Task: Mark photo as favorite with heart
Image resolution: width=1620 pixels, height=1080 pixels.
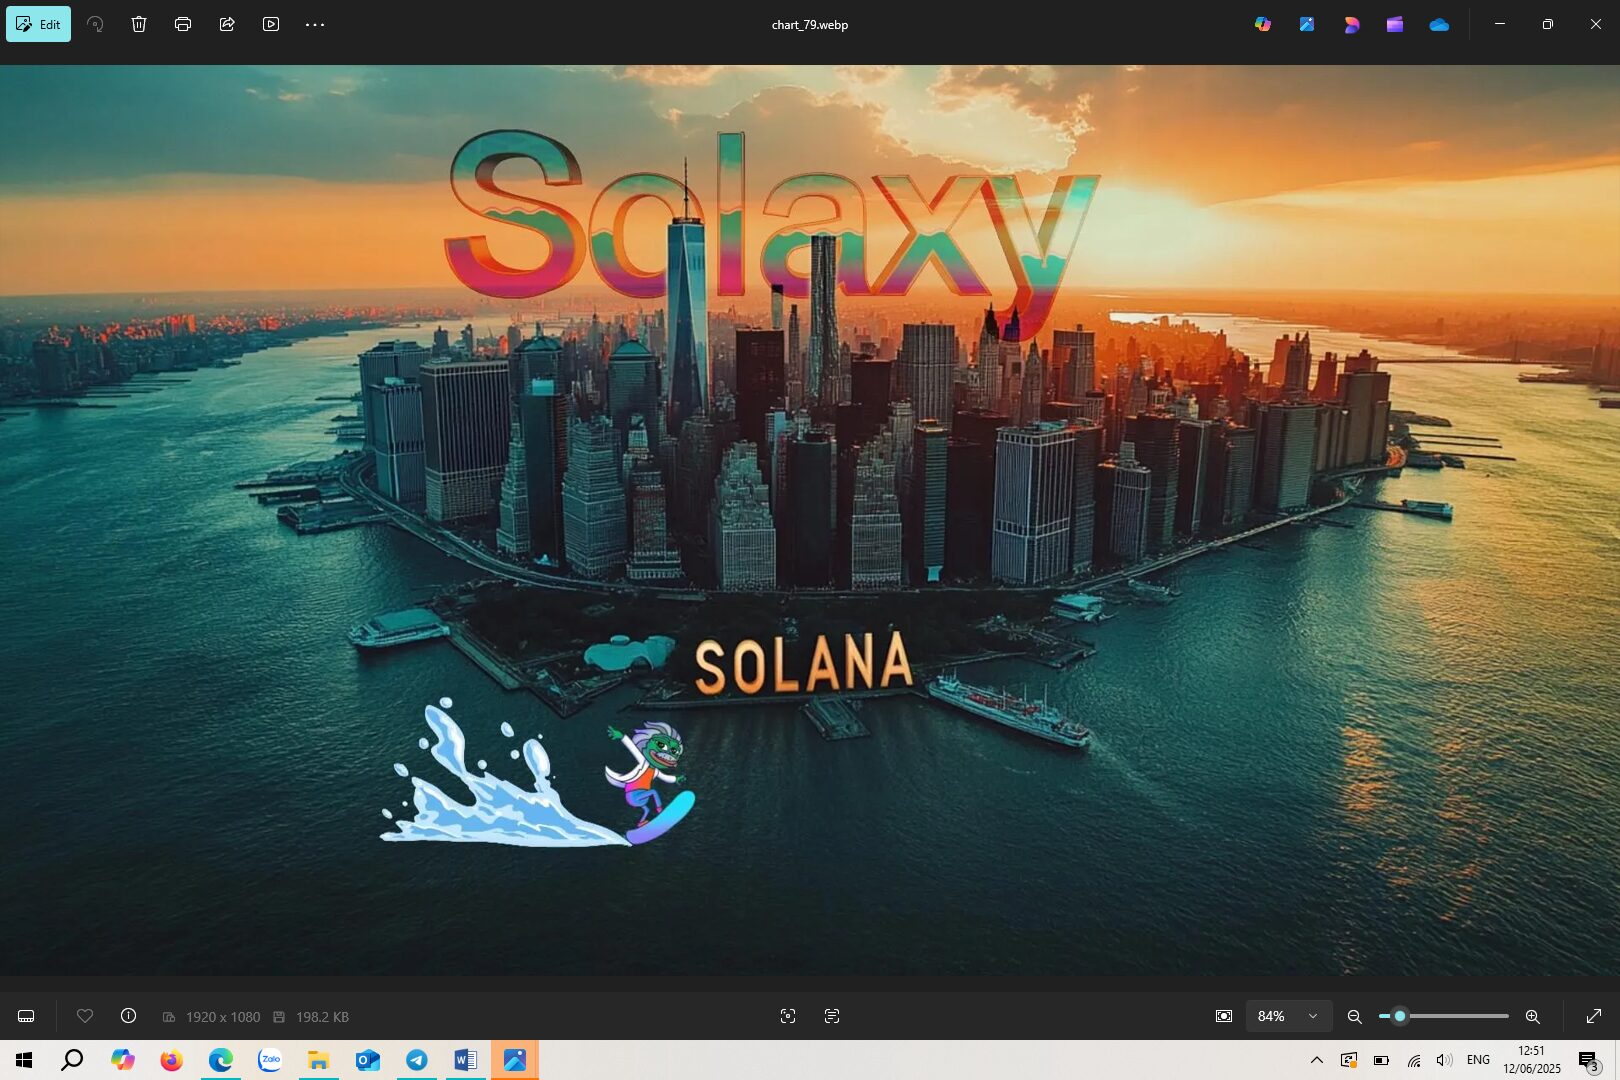Action: point(85,1016)
